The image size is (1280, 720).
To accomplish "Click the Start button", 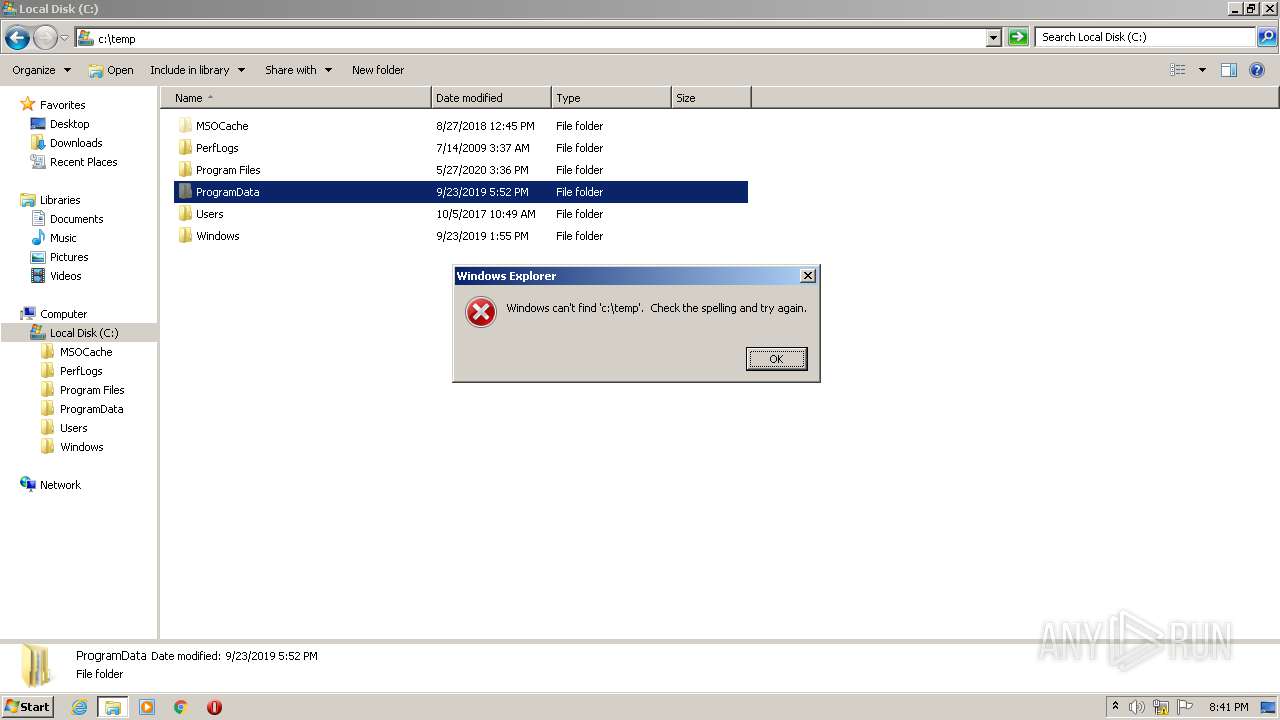I will coord(27,707).
